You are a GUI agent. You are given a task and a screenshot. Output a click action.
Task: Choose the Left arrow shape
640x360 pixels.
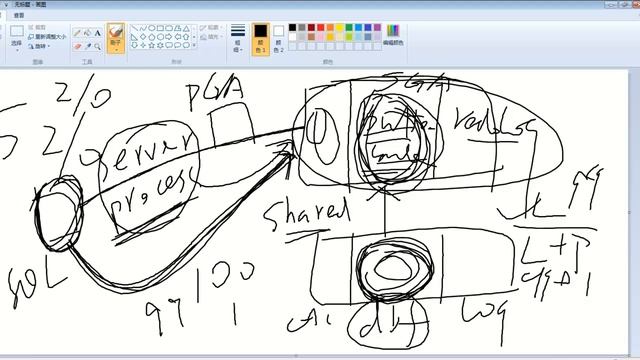[178, 37]
